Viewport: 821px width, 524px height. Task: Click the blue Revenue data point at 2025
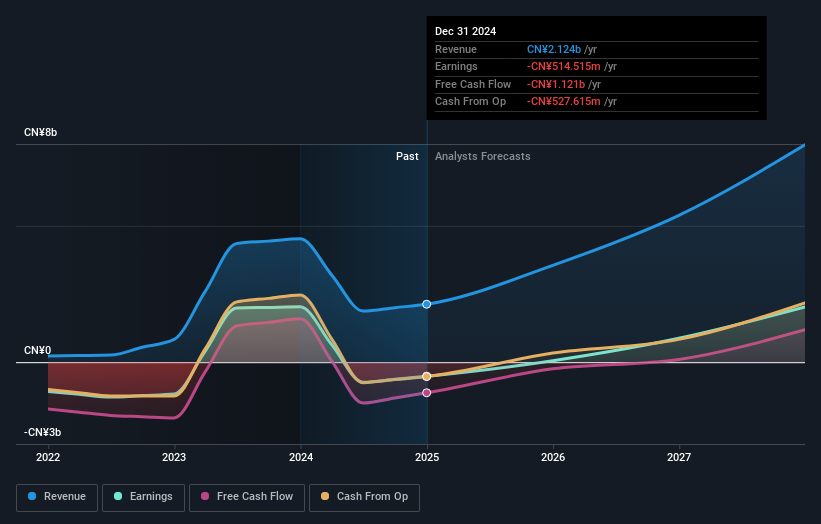pos(427,304)
